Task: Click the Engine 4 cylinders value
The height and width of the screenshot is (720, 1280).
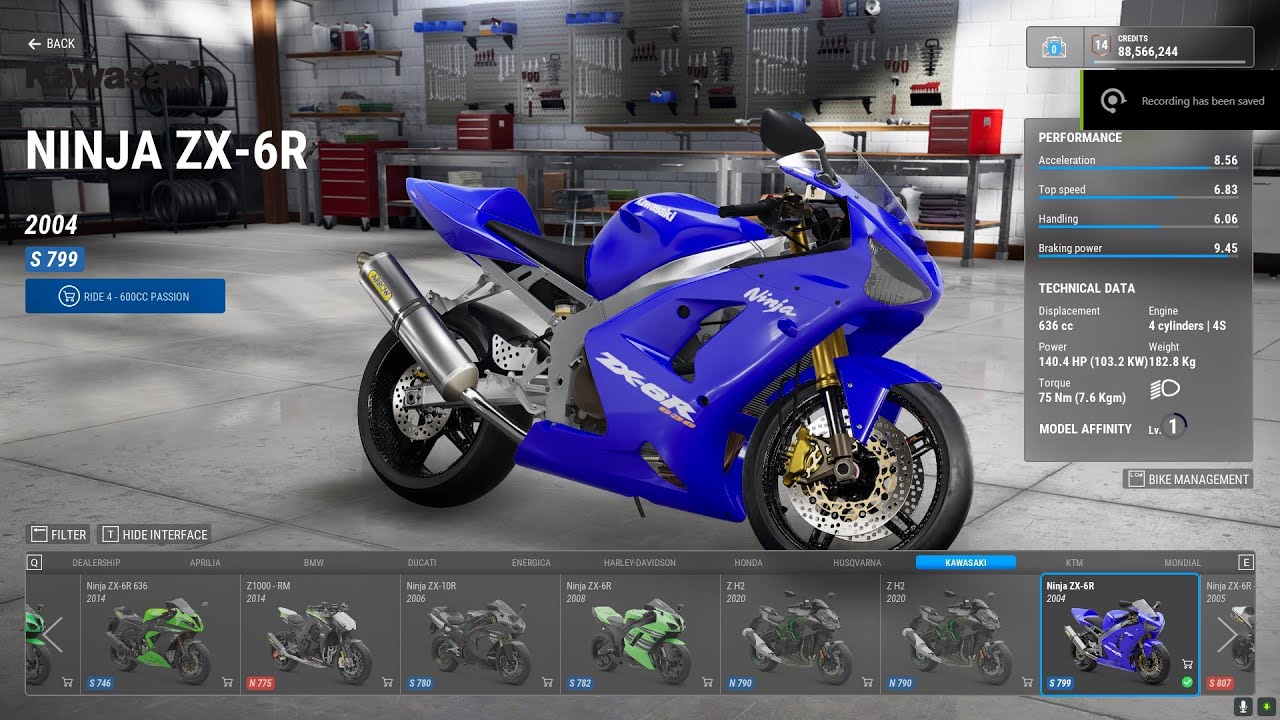Action: pos(1187,326)
